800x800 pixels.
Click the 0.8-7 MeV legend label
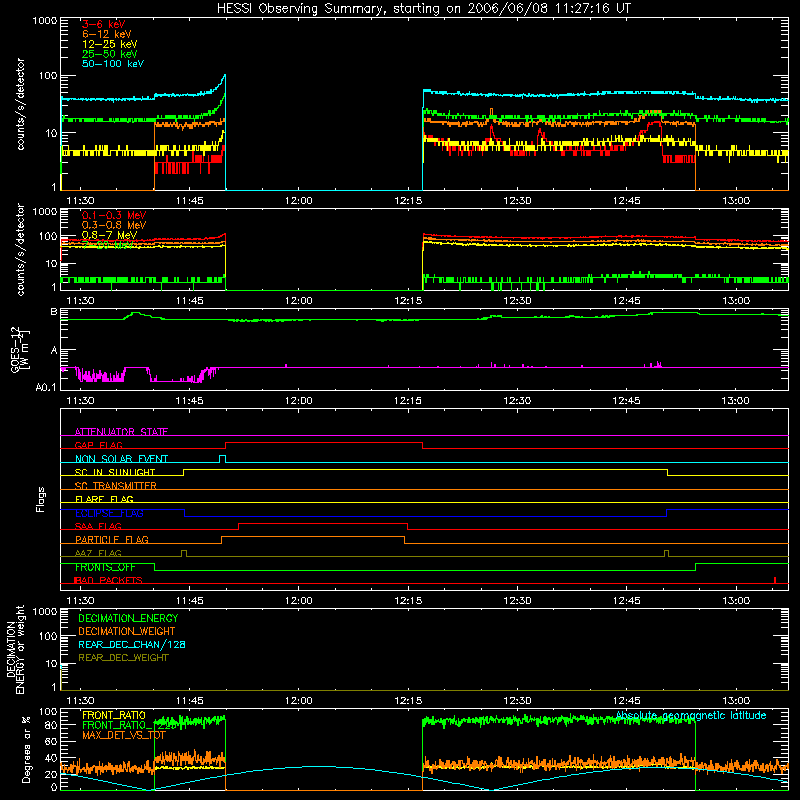[x=110, y=235]
